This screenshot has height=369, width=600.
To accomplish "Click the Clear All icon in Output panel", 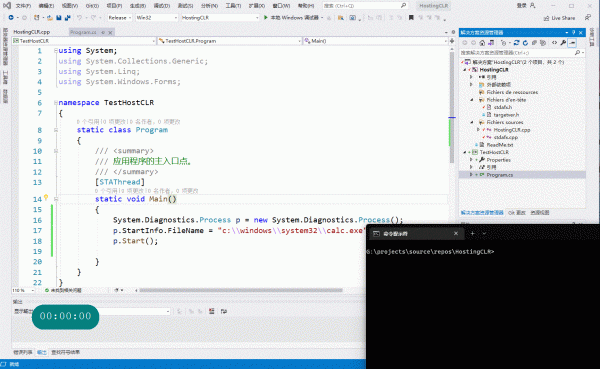I will [x=212, y=311].
